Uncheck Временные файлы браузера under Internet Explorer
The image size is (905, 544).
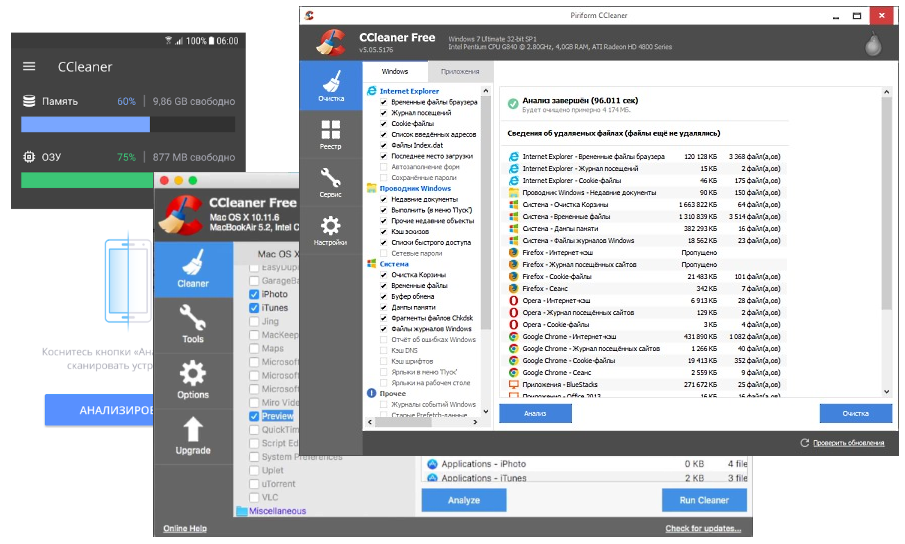click(x=383, y=102)
